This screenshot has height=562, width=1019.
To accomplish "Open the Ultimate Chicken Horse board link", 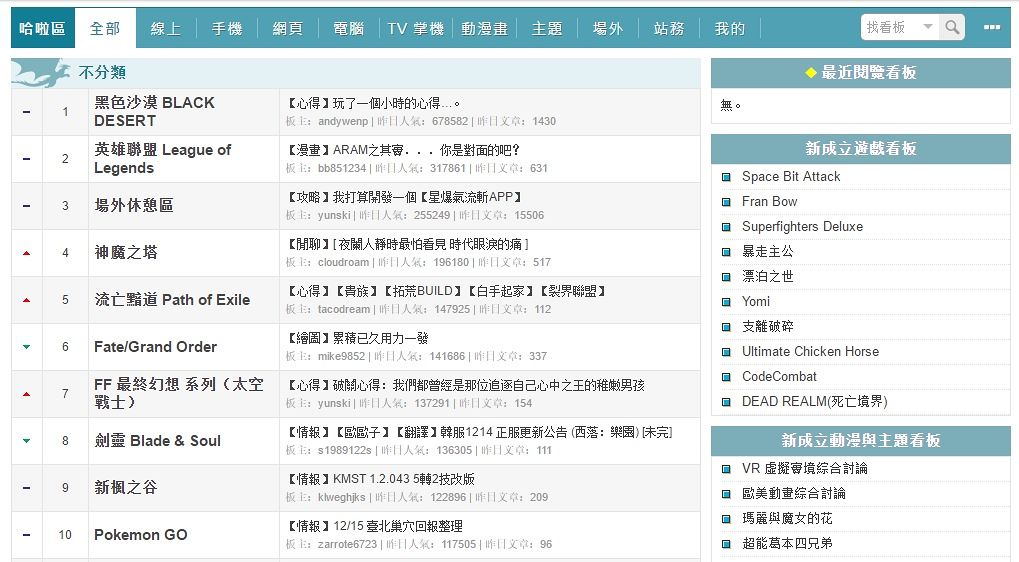I will click(x=810, y=352).
